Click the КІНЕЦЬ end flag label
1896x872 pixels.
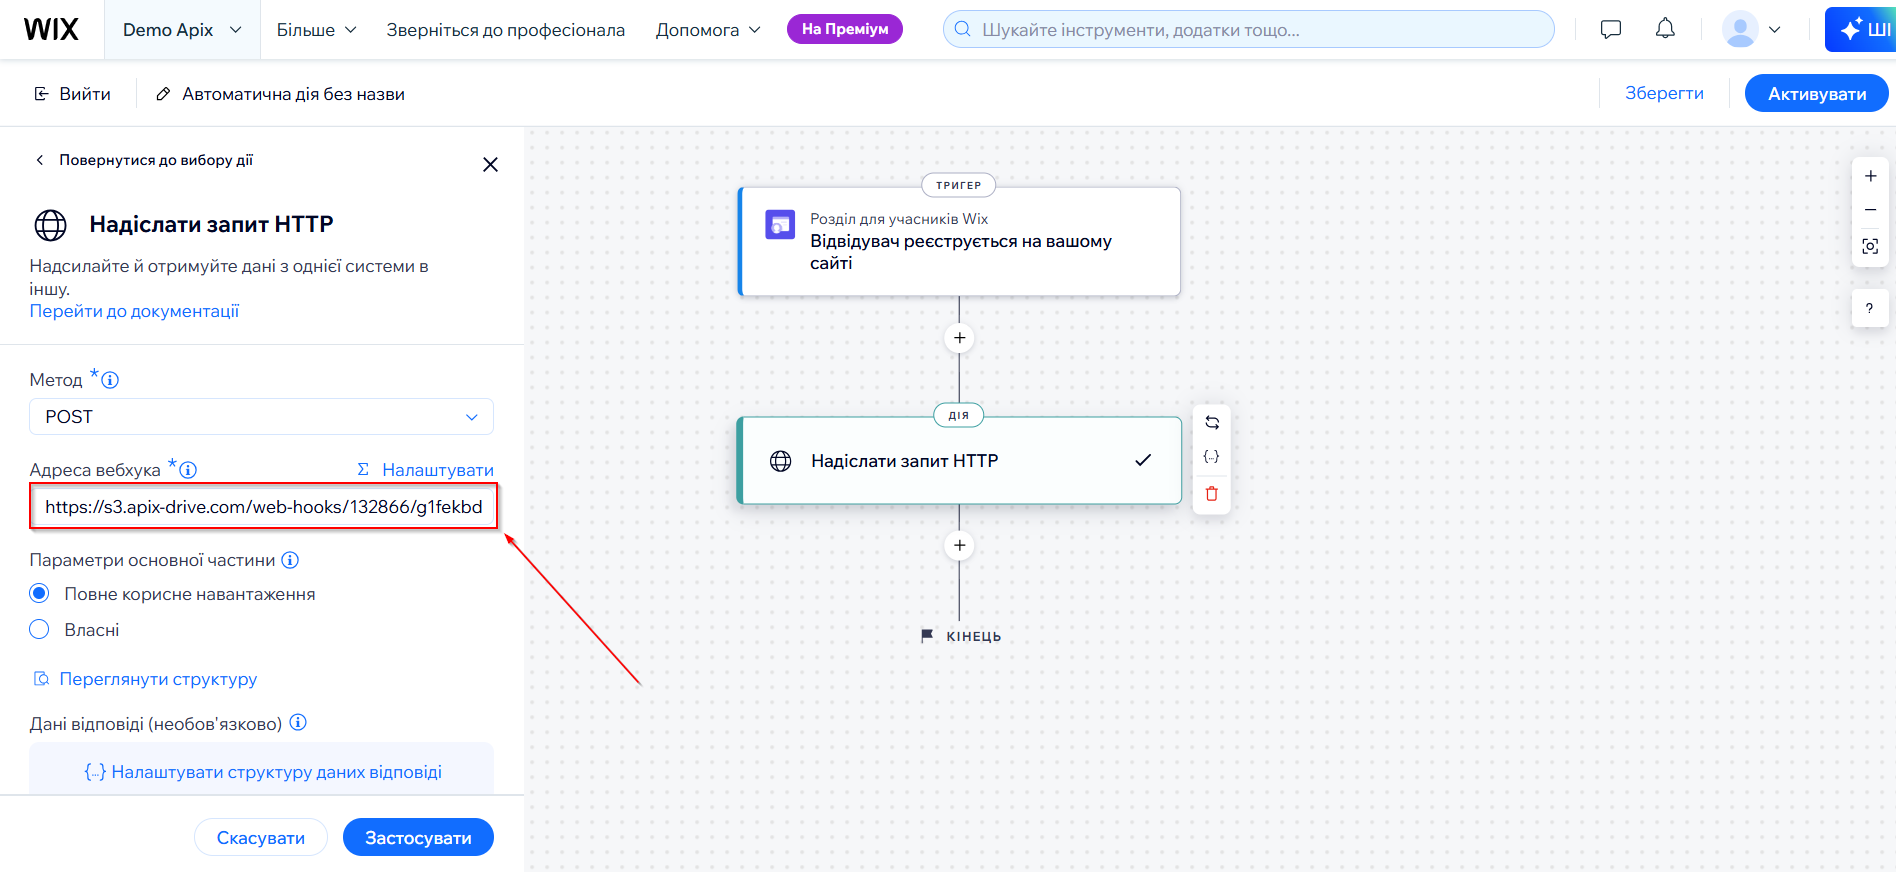click(961, 636)
